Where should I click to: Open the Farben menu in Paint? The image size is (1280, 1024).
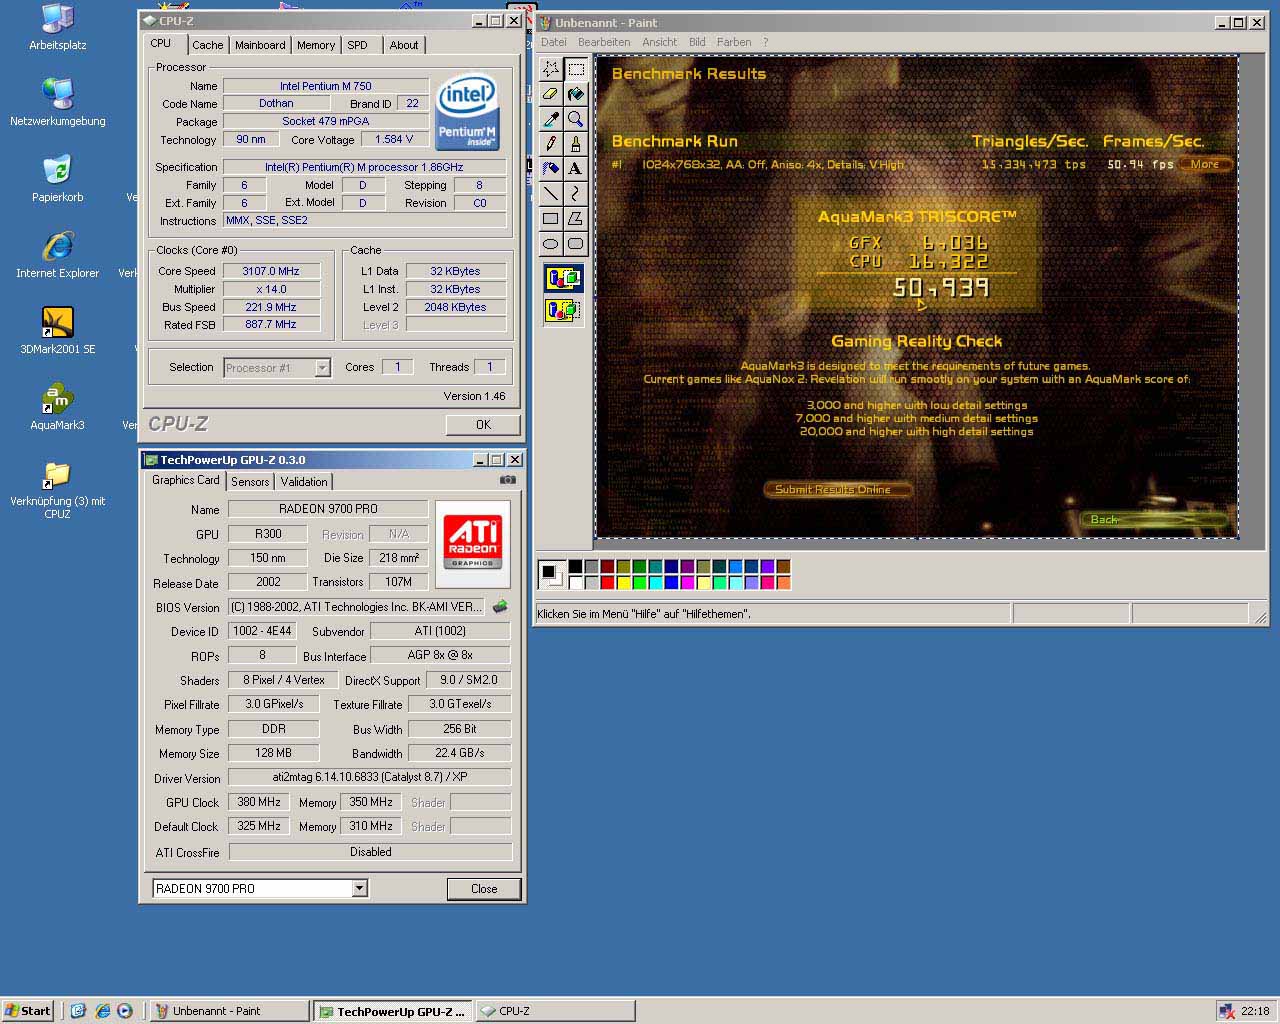[x=734, y=42]
